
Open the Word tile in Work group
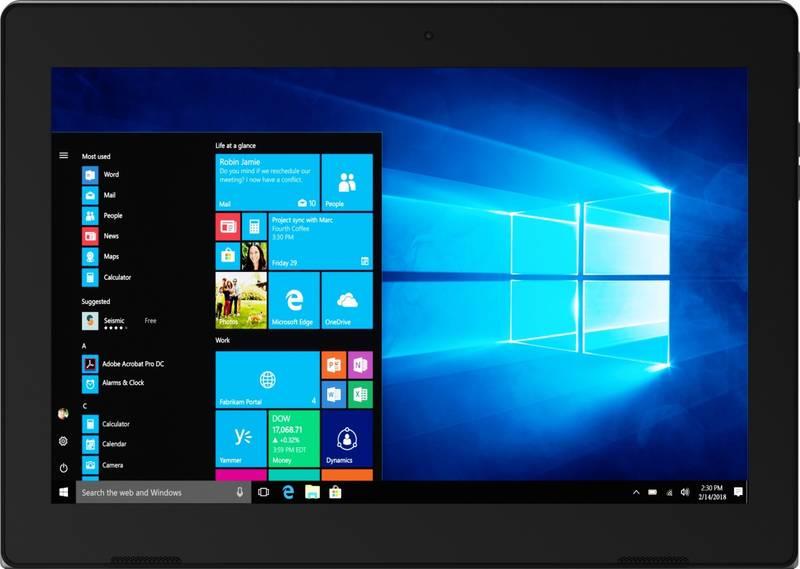click(x=334, y=394)
